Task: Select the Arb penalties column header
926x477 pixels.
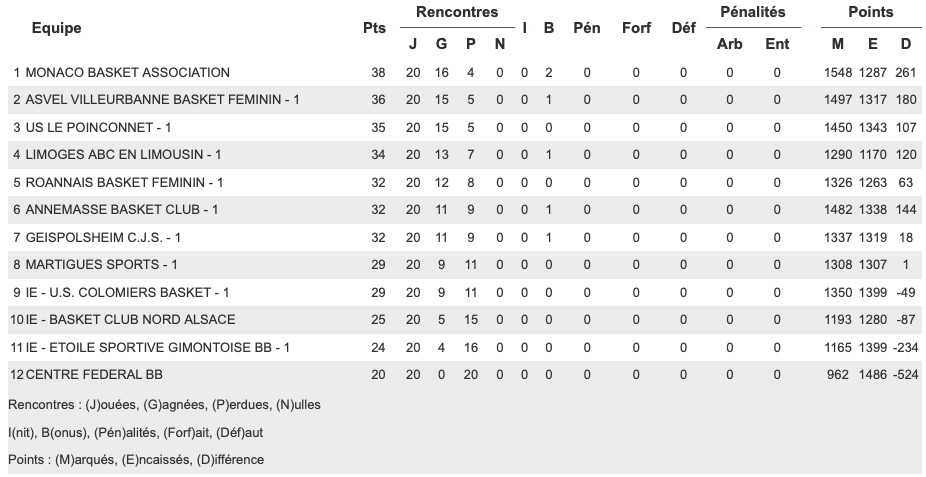Action: click(730, 44)
